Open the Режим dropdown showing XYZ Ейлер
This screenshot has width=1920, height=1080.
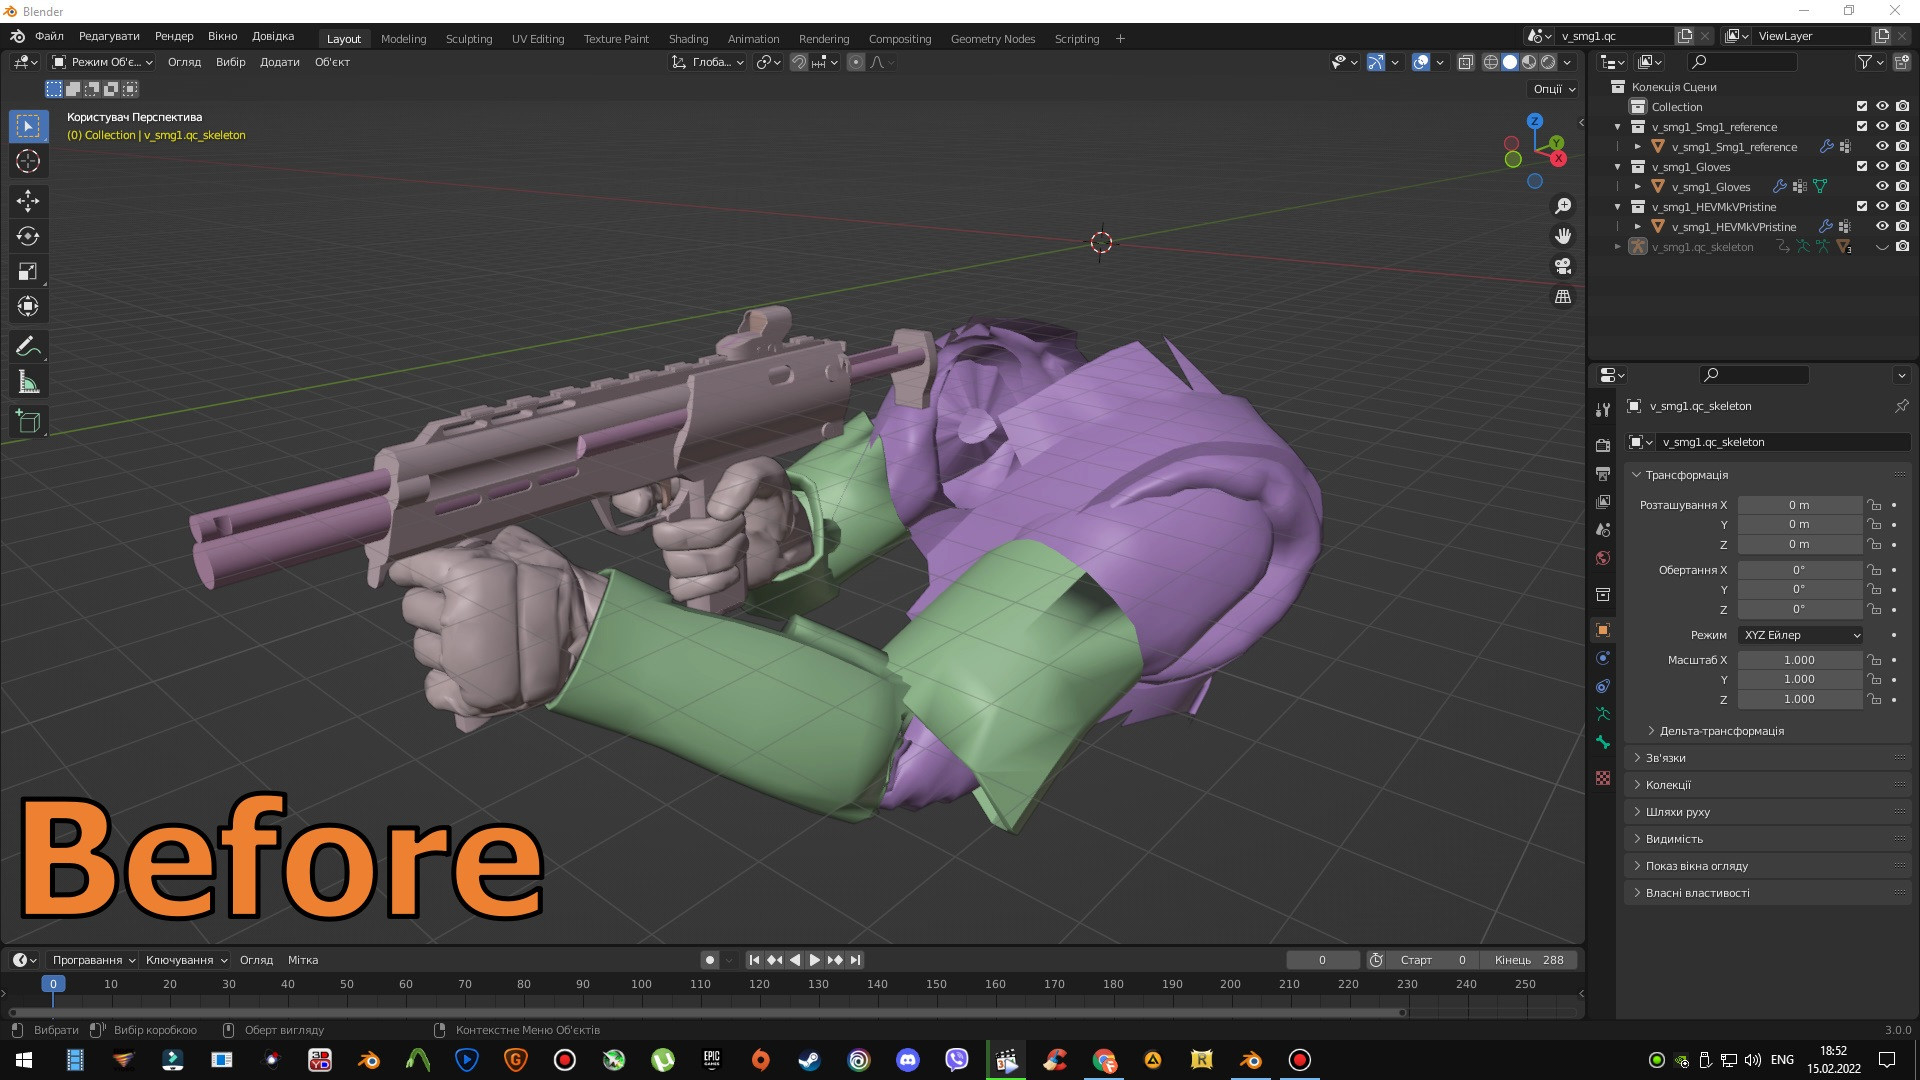click(x=1798, y=635)
